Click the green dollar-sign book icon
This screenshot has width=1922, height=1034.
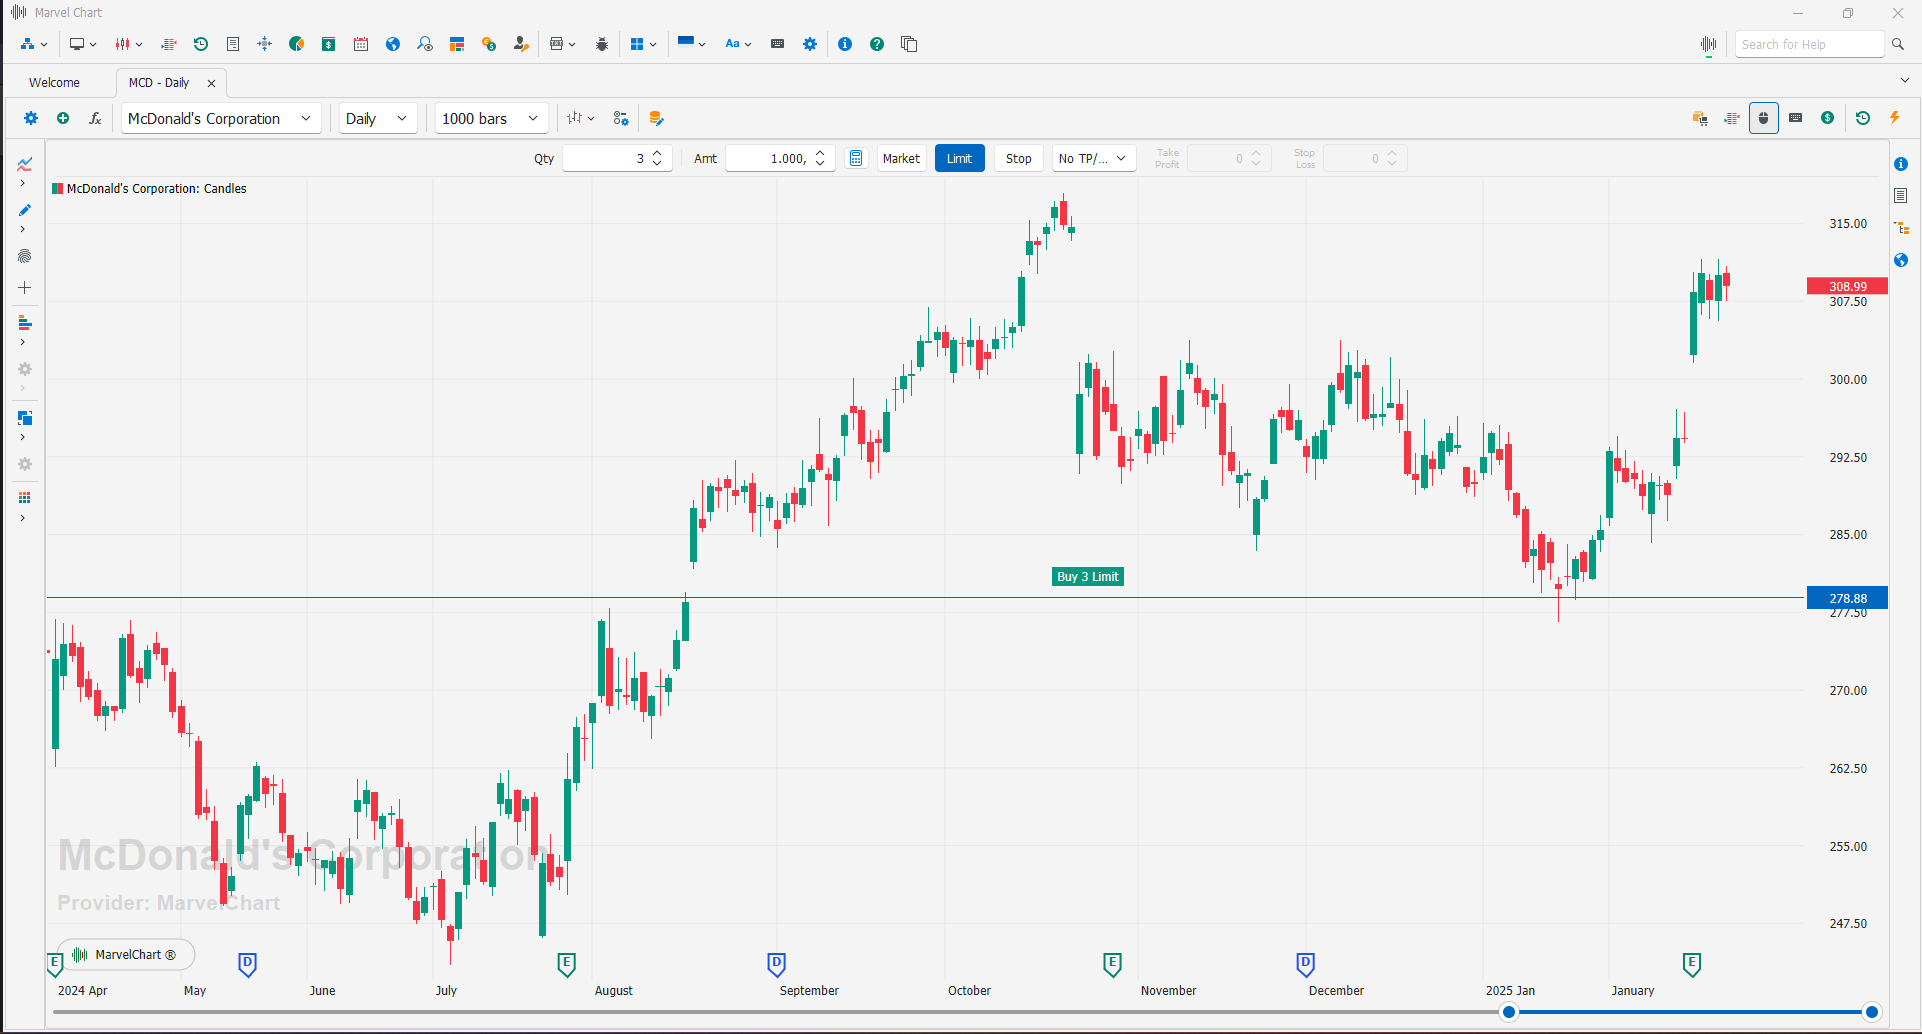[329, 44]
